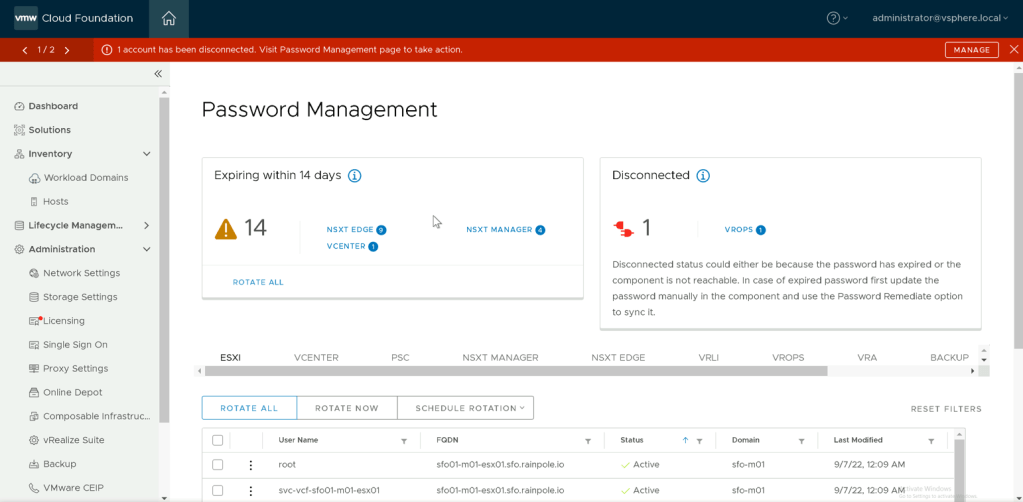Click the User Name column filter icon
The width and height of the screenshot is (1023, 502).
(x=404, y=441)
